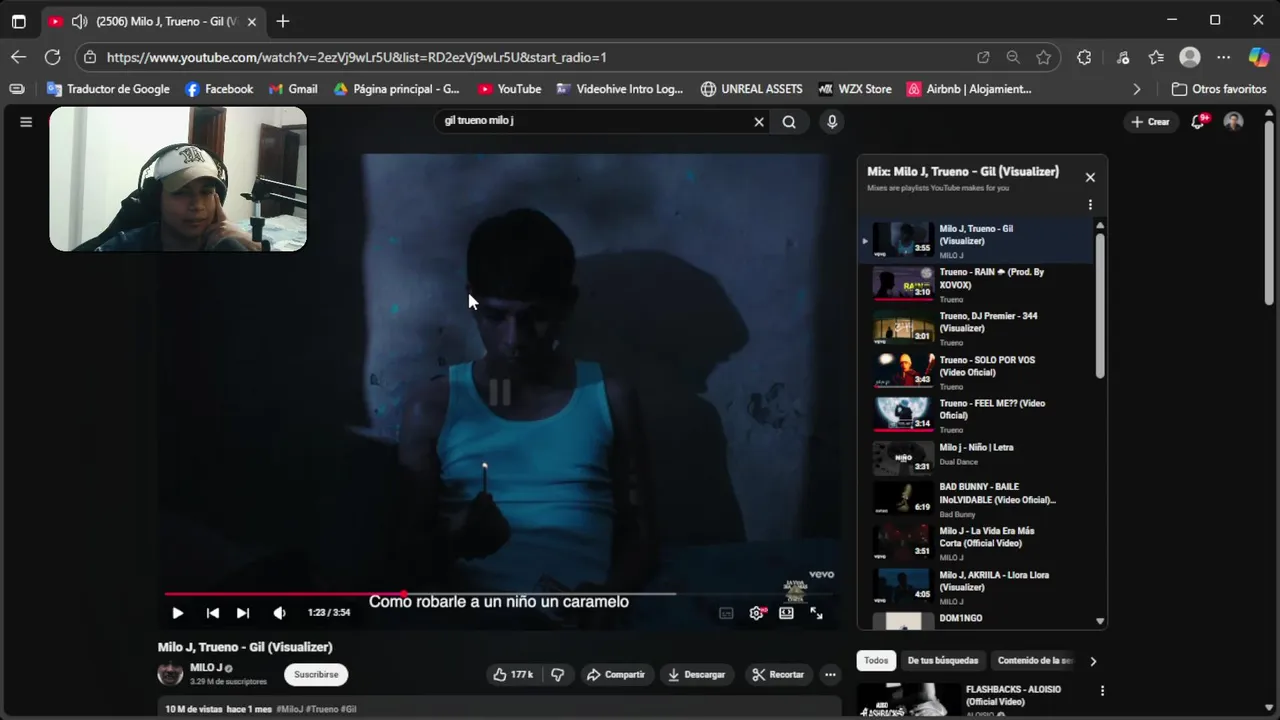Screen dimensions: 1280x720
Task: Reload the page in the browser
Action: pyautogui.click(x=52, y=57)
